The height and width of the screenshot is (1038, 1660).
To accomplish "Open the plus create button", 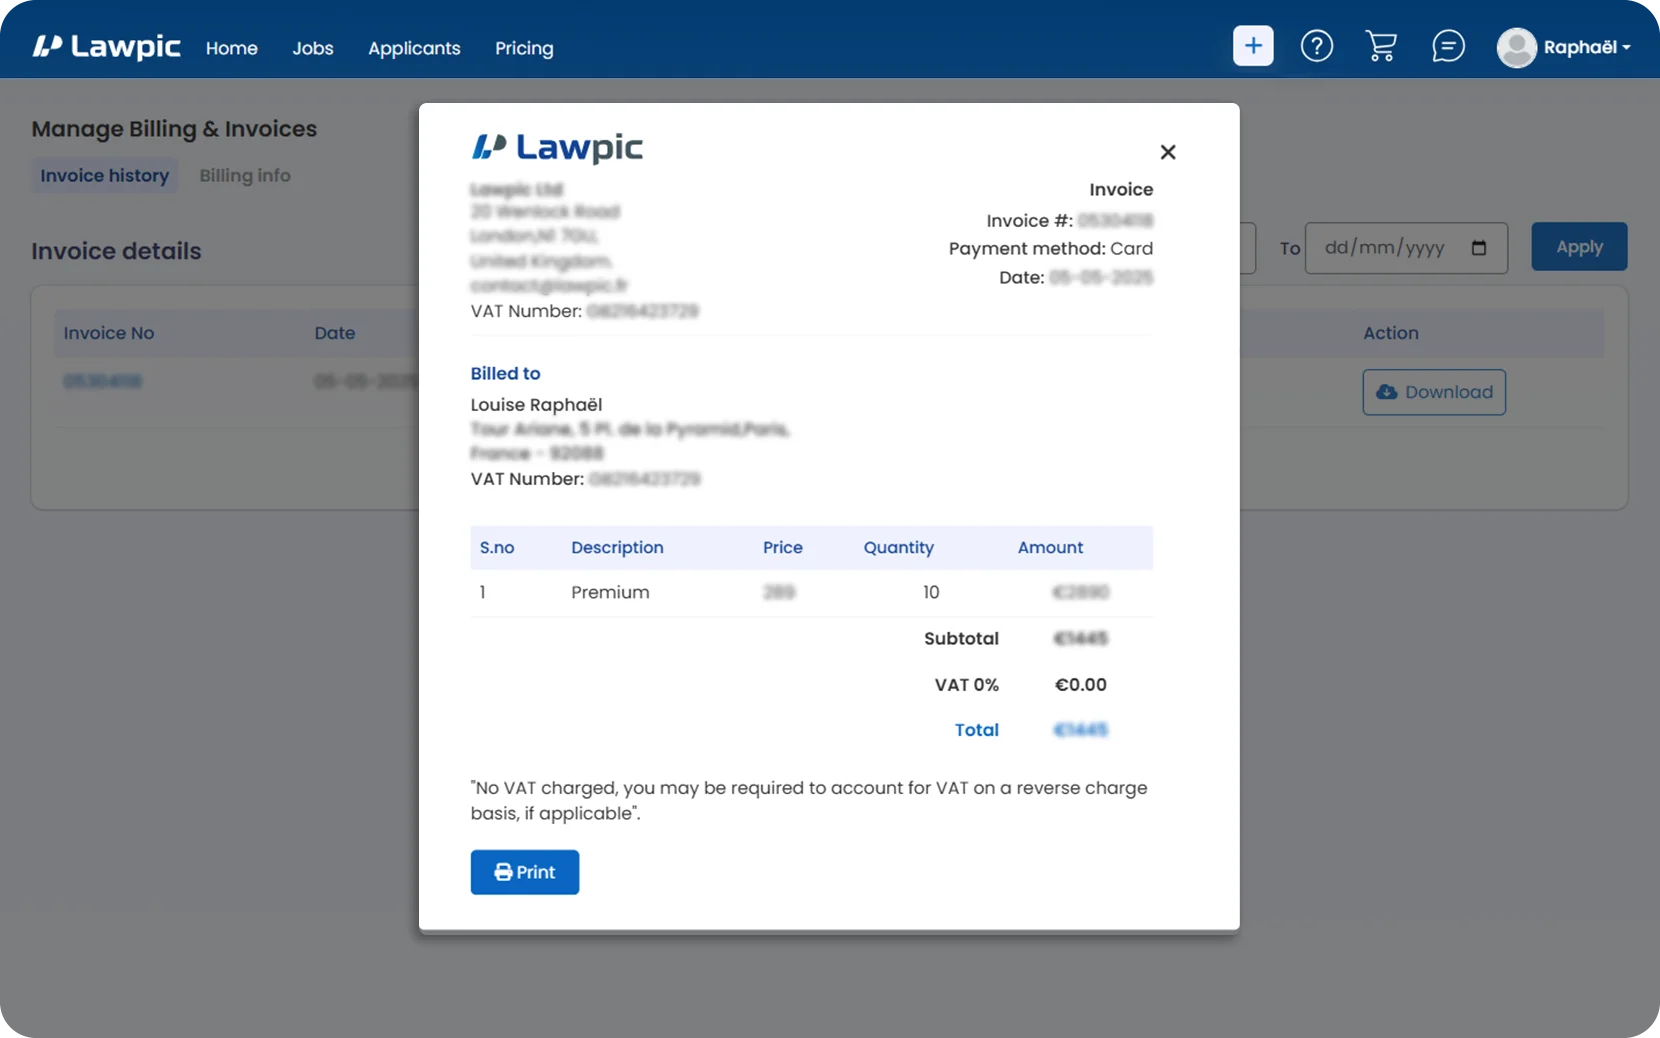I will [1253, 46].
